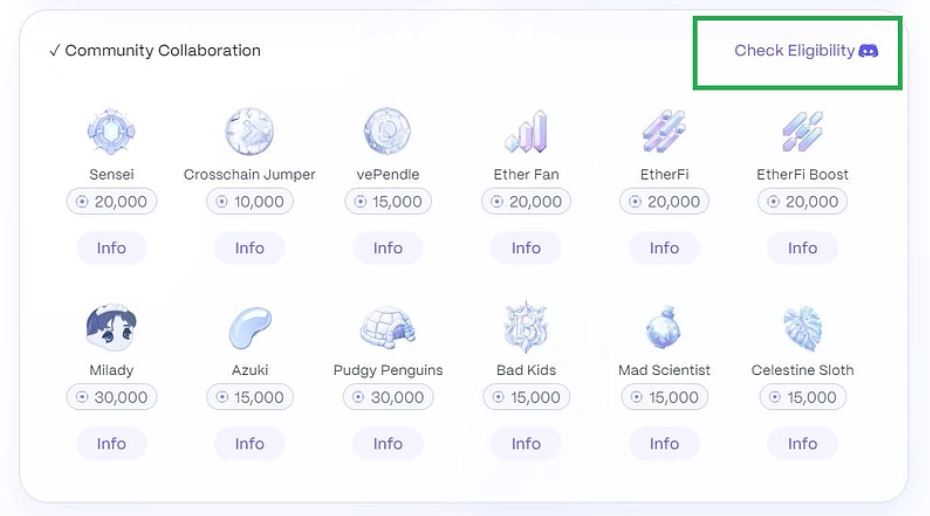Click the Azuki bean icon
Screen dimensions: 930x516
coord(249,327)
